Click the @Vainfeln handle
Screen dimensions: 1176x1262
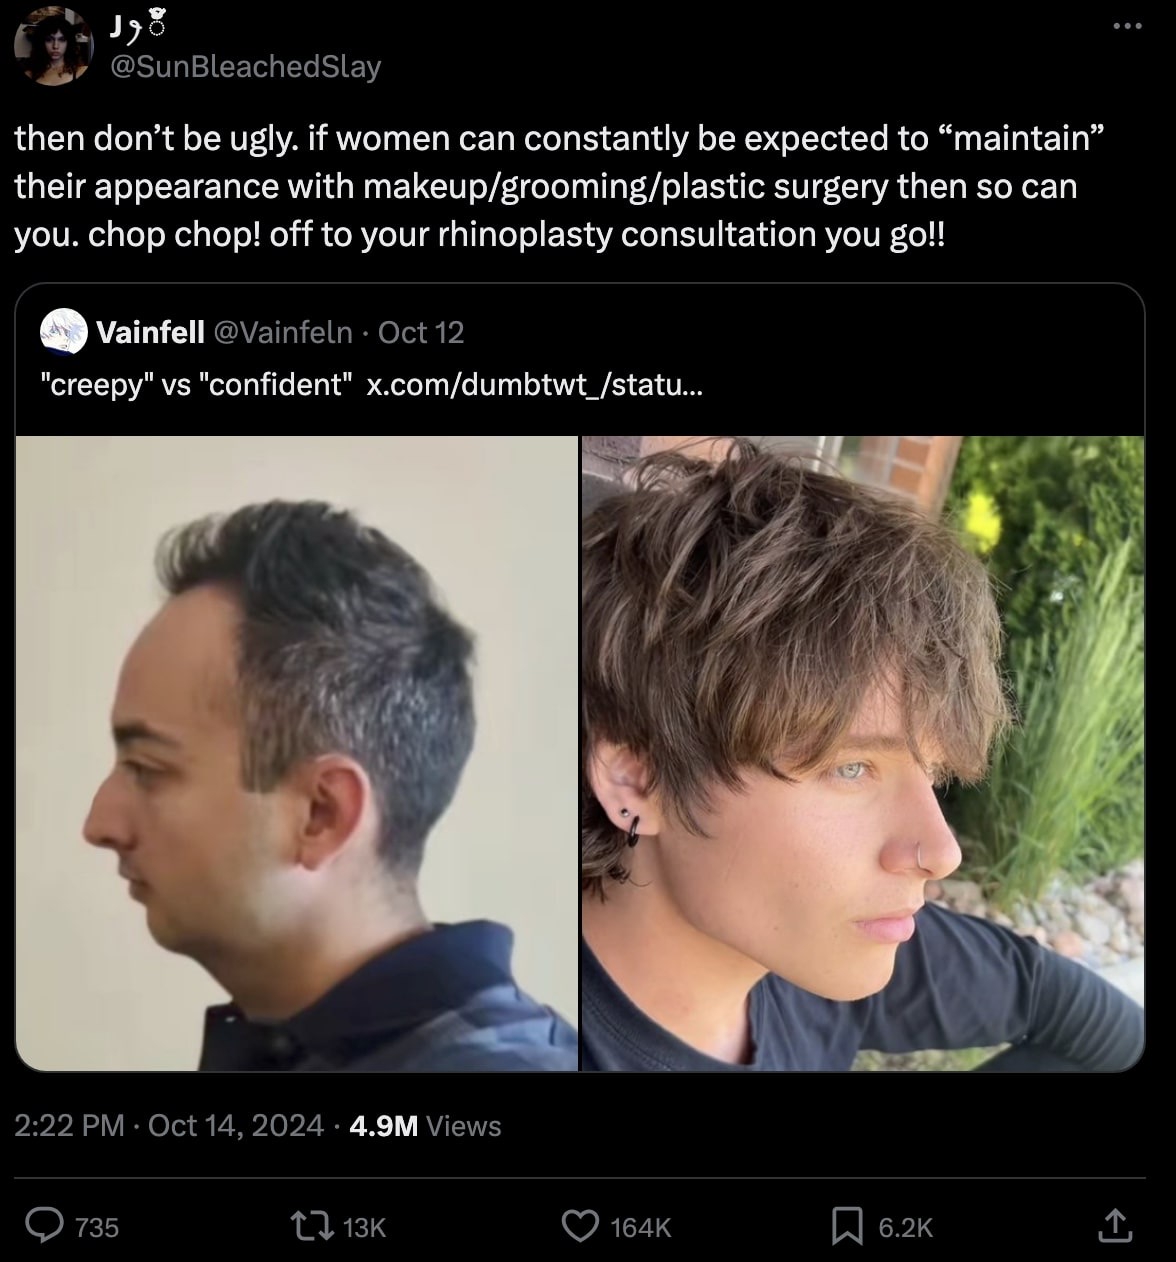283,332
